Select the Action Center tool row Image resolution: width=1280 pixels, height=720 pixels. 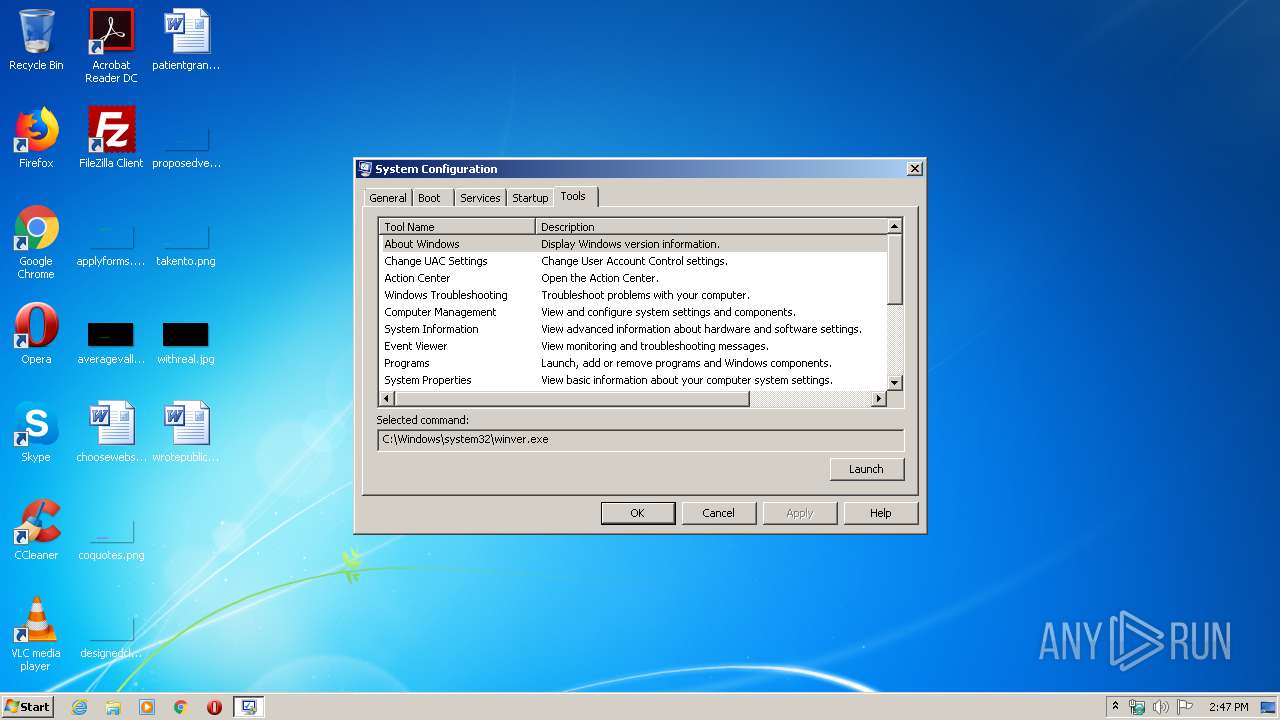point(633,278)
